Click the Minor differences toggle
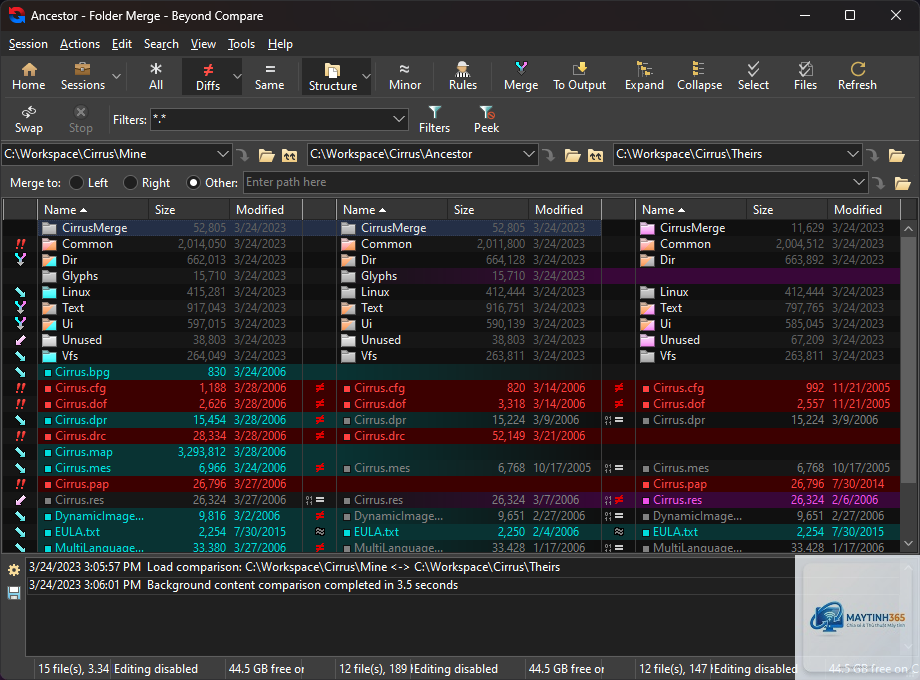The height and width of the screenshot is (680, 920). pyautogui.click(x=405, y=76)
